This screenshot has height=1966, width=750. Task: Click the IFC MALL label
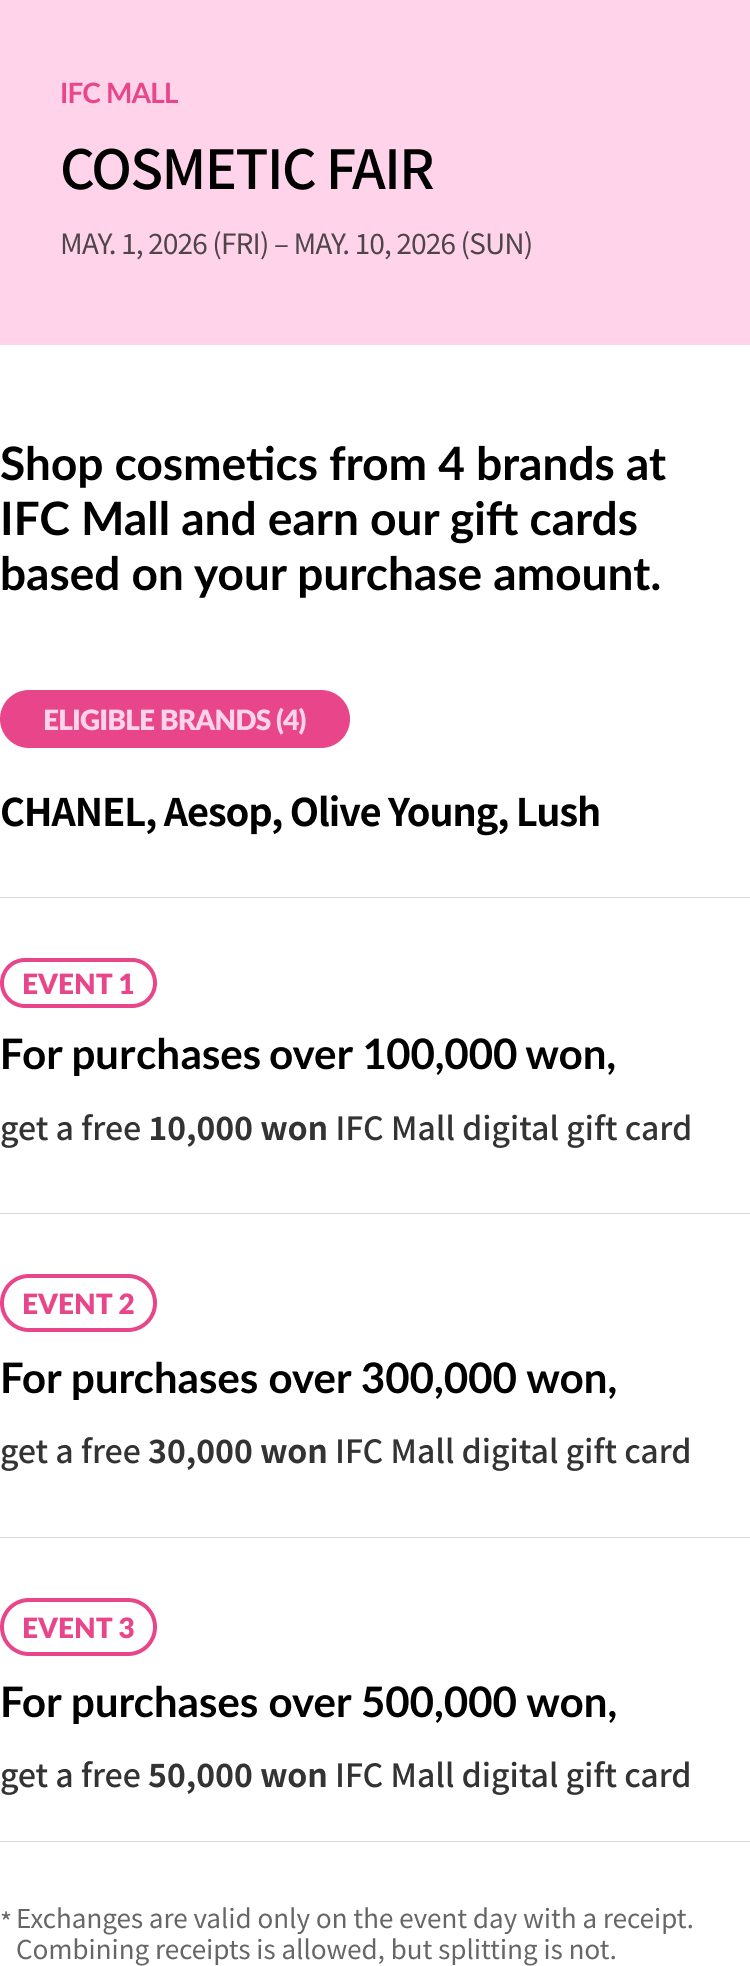tap(119, 94)
